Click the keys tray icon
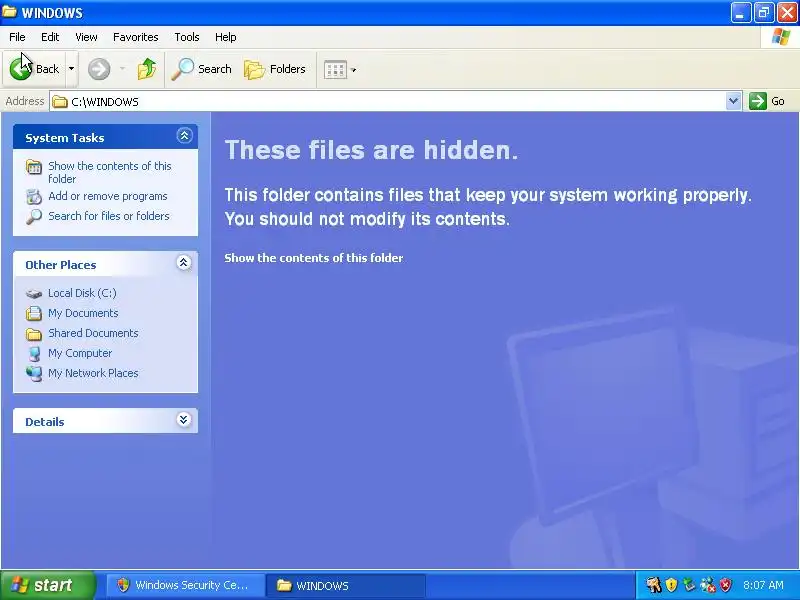 tap(653, 585)
